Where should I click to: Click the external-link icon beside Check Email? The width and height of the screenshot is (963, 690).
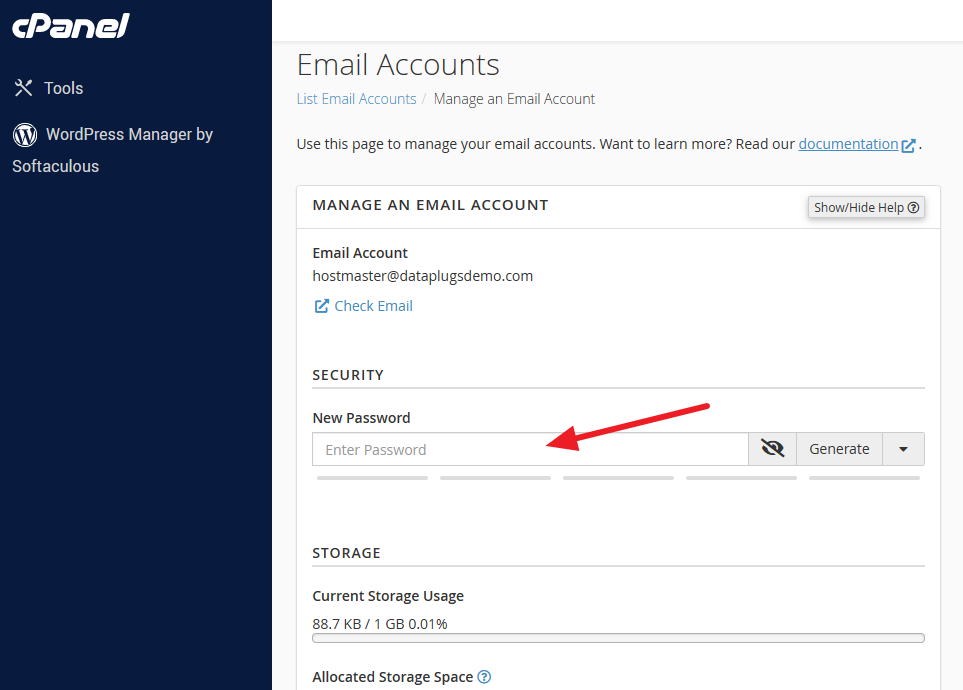[x=320, y=306]
